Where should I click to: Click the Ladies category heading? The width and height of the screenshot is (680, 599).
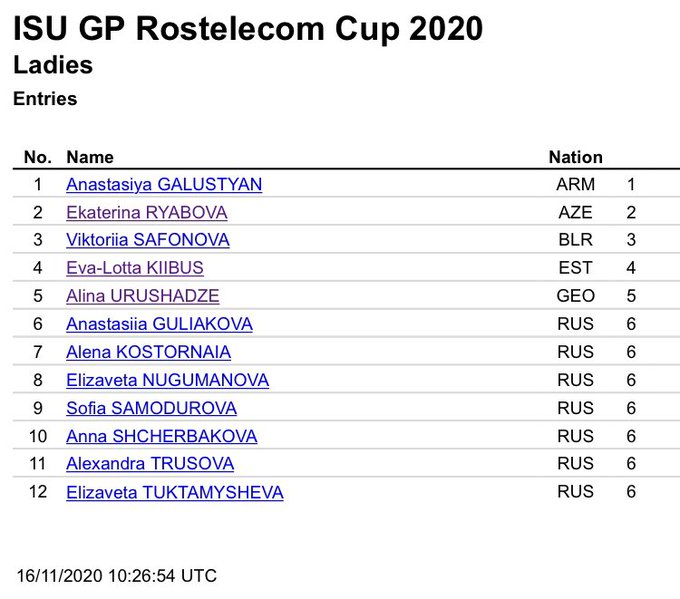pyautogui.click(x=53, y=66)
